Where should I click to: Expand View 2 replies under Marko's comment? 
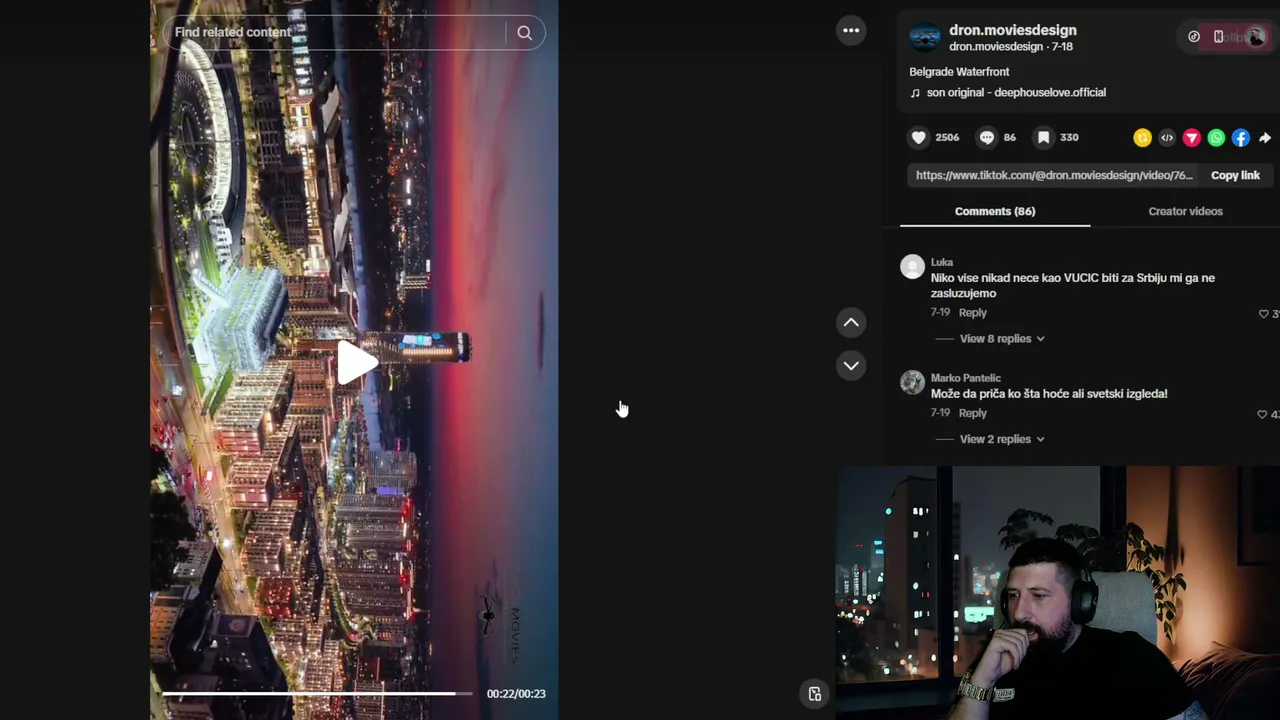click(x=1002, y=439)
